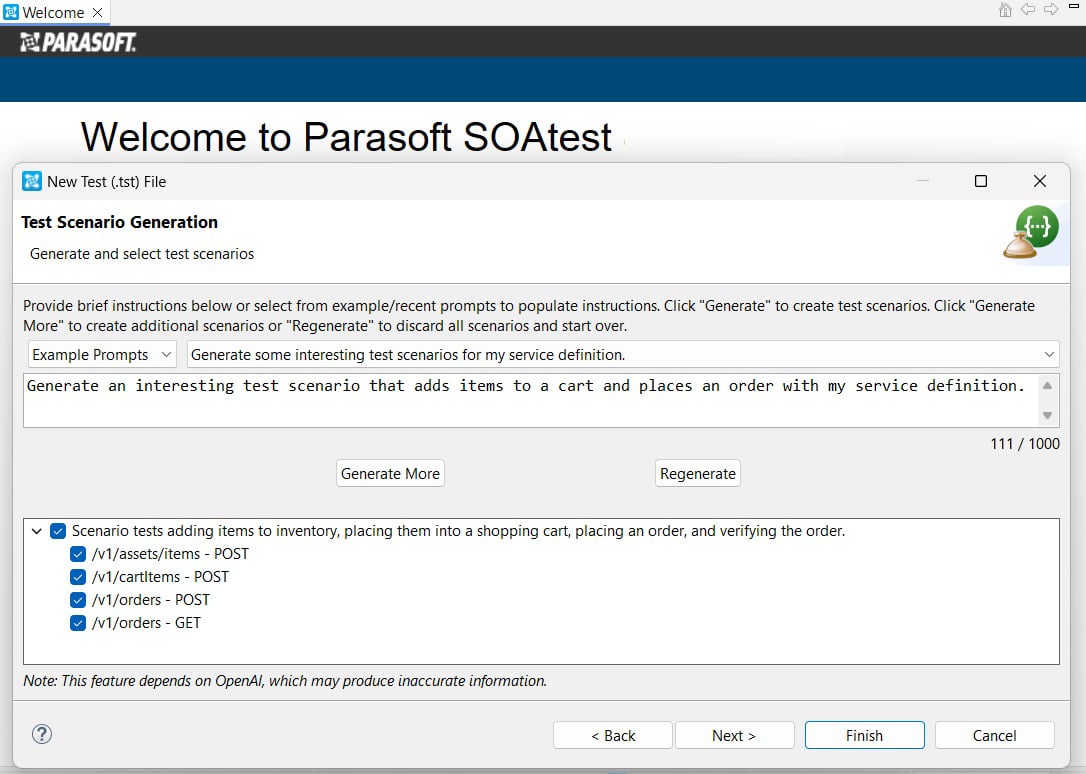Uncheck /v1/orders - GET checkbox
Screen dimensions: 1086x774
pos(78,622)
